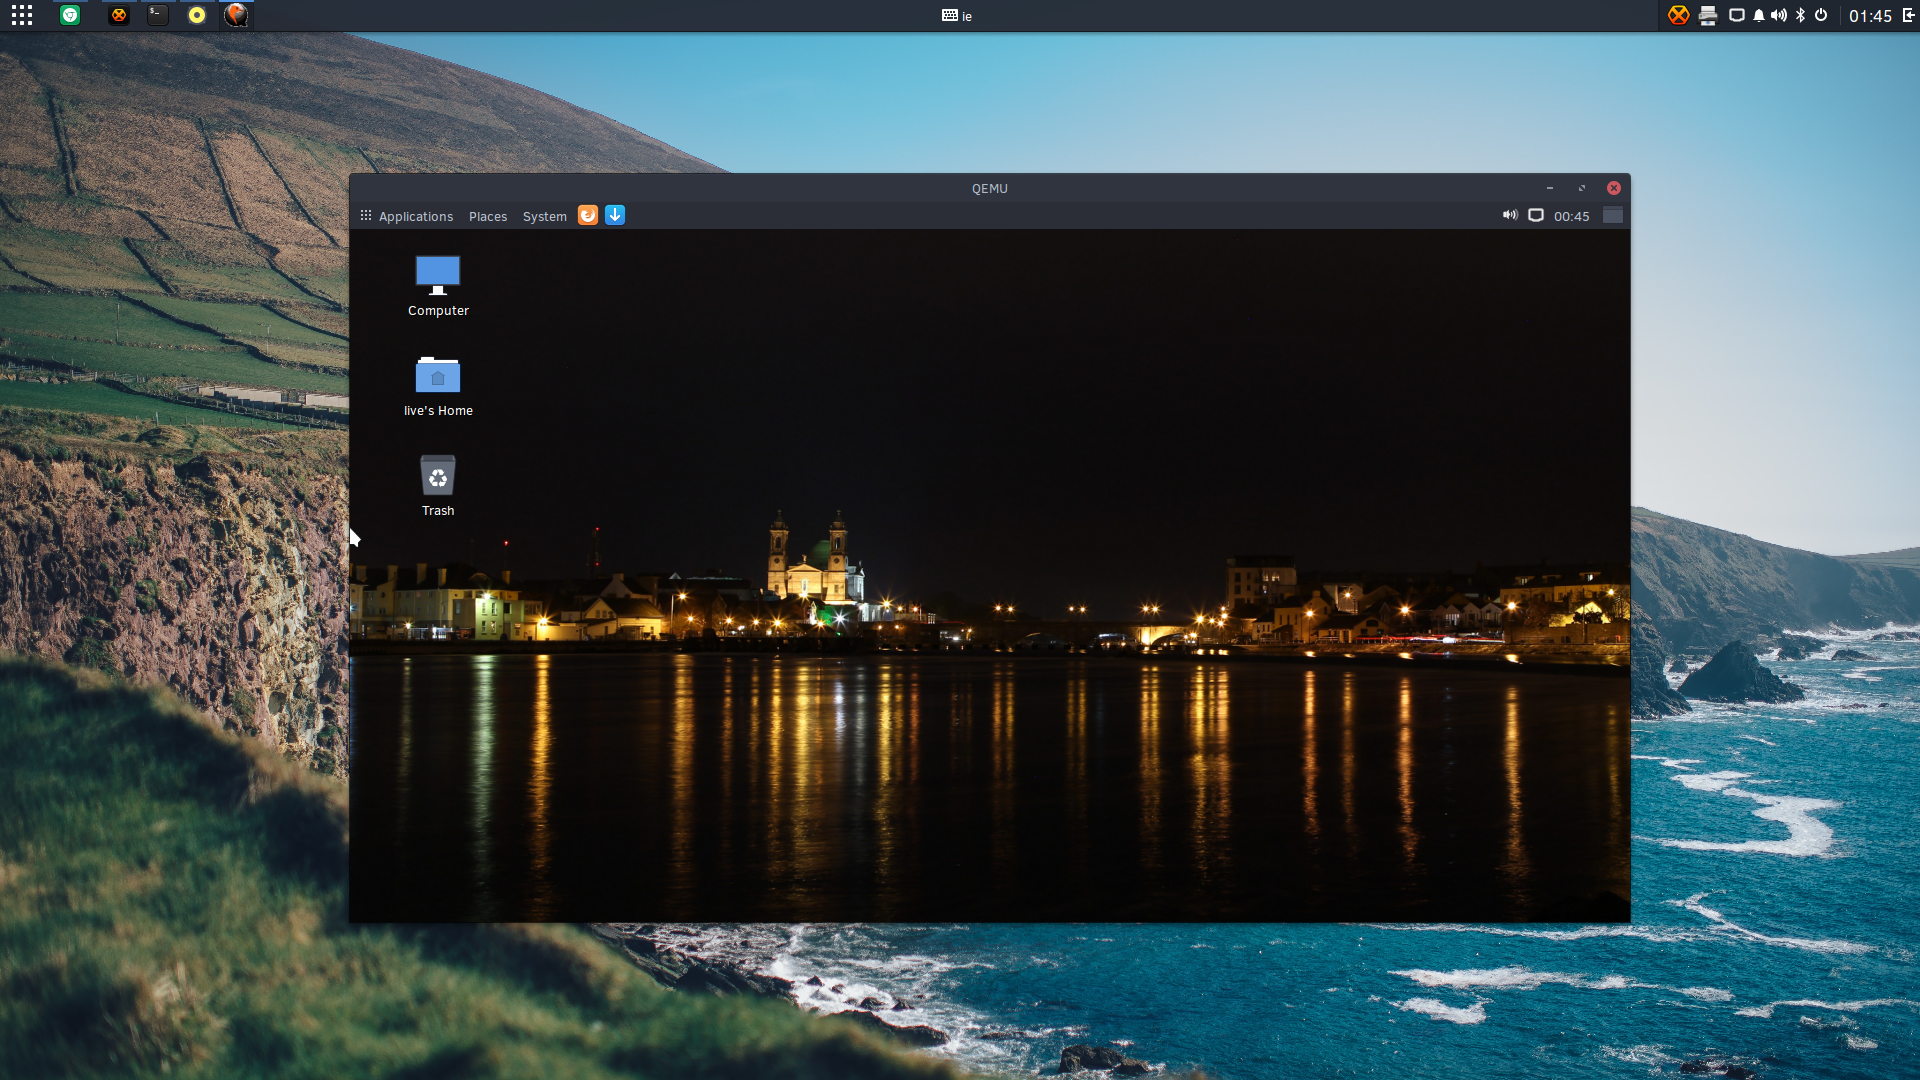
Task: Click the Bluetooth tray icon
Action: click(1801, 15)
